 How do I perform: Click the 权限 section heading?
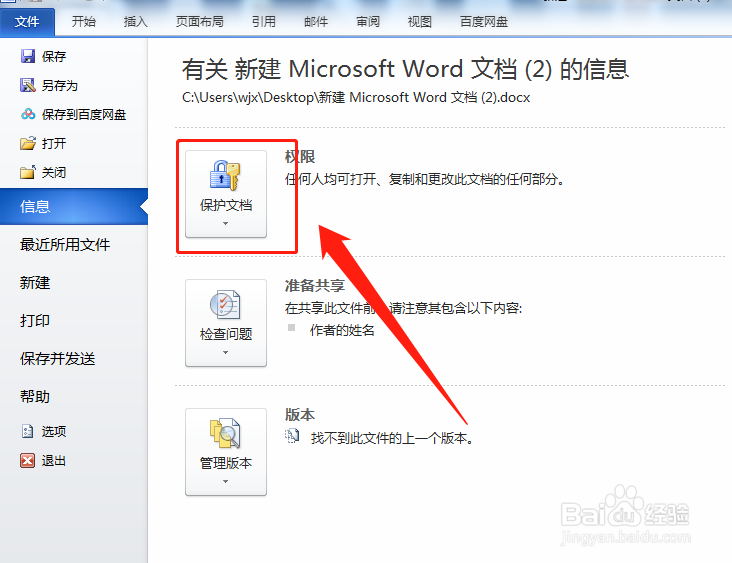[300, 156]
